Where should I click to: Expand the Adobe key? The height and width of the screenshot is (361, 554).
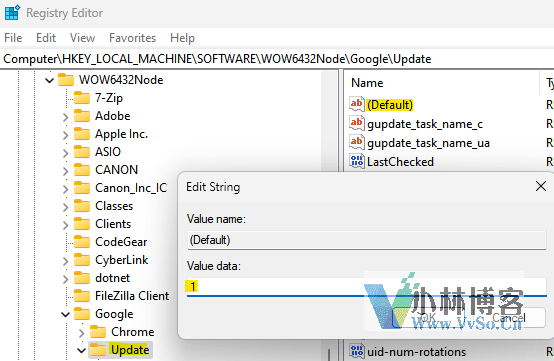pos(66,117)
